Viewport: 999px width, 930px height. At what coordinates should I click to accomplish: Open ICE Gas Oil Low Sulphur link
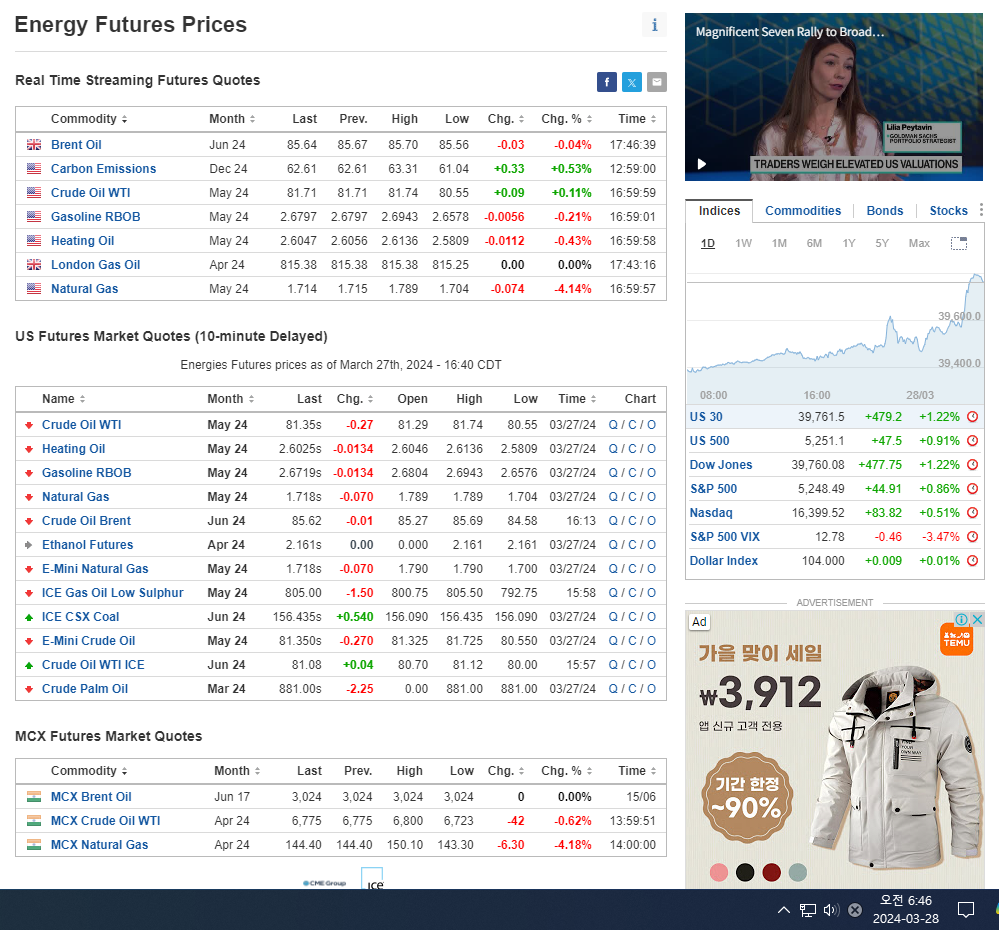pos(112,593)
